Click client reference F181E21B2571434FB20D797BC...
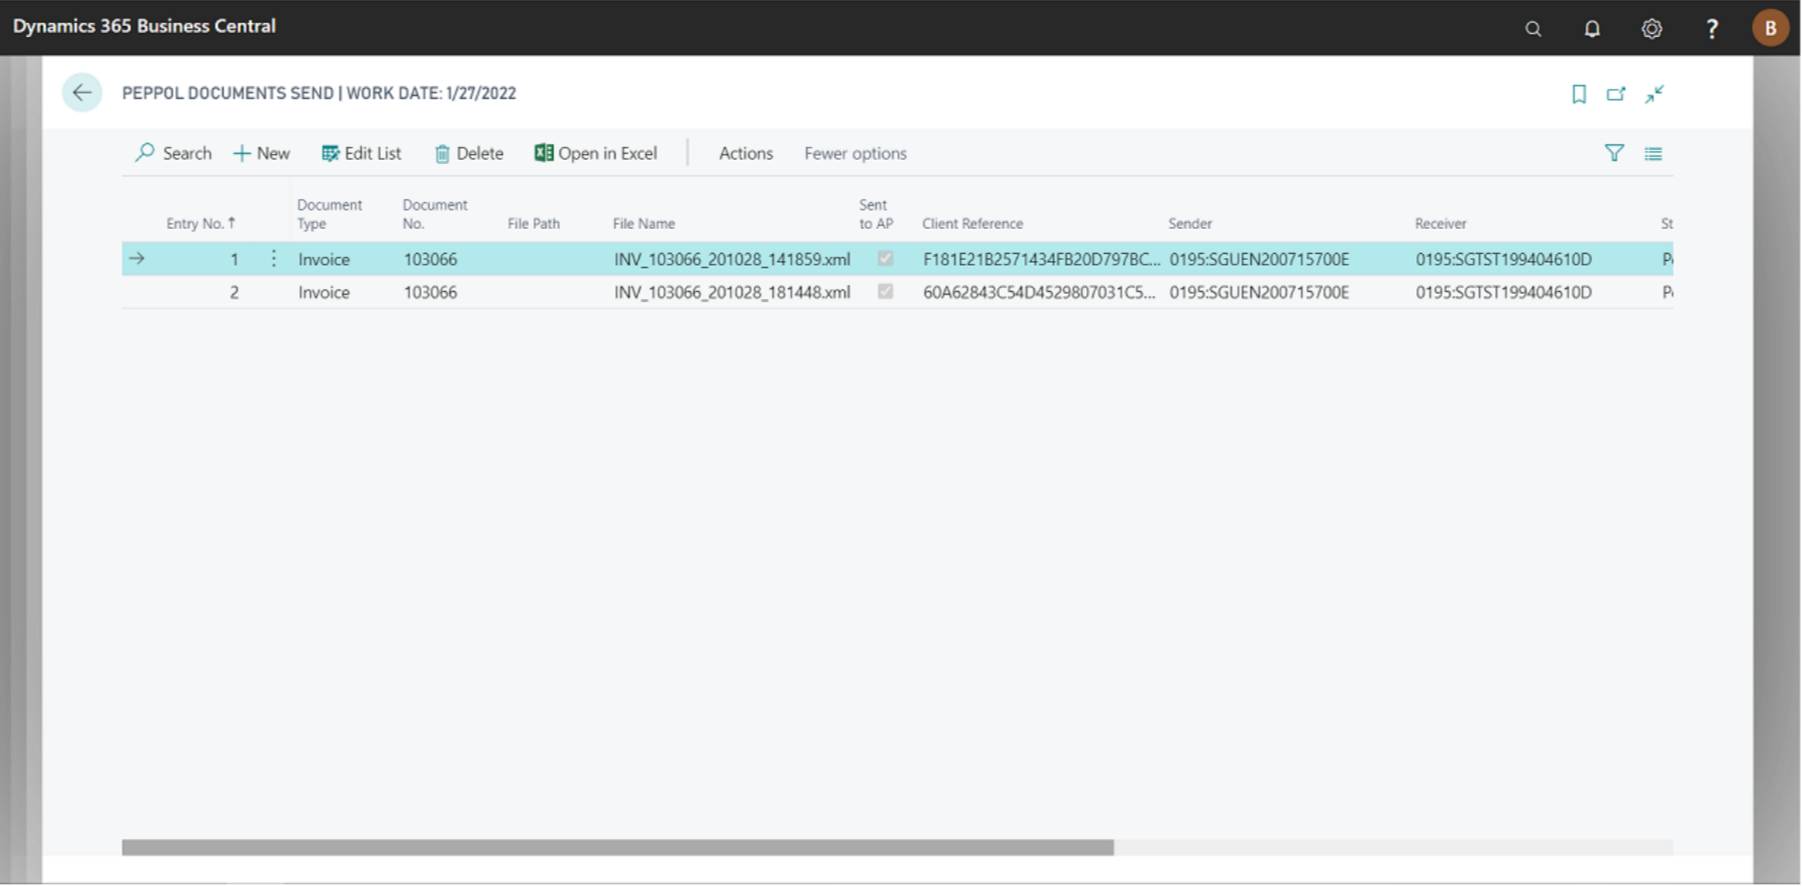 pos(1041,259)
